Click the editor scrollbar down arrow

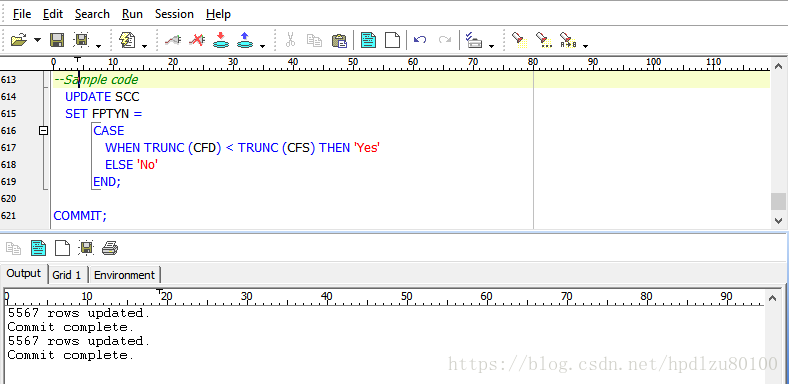[x=778, y=220]
